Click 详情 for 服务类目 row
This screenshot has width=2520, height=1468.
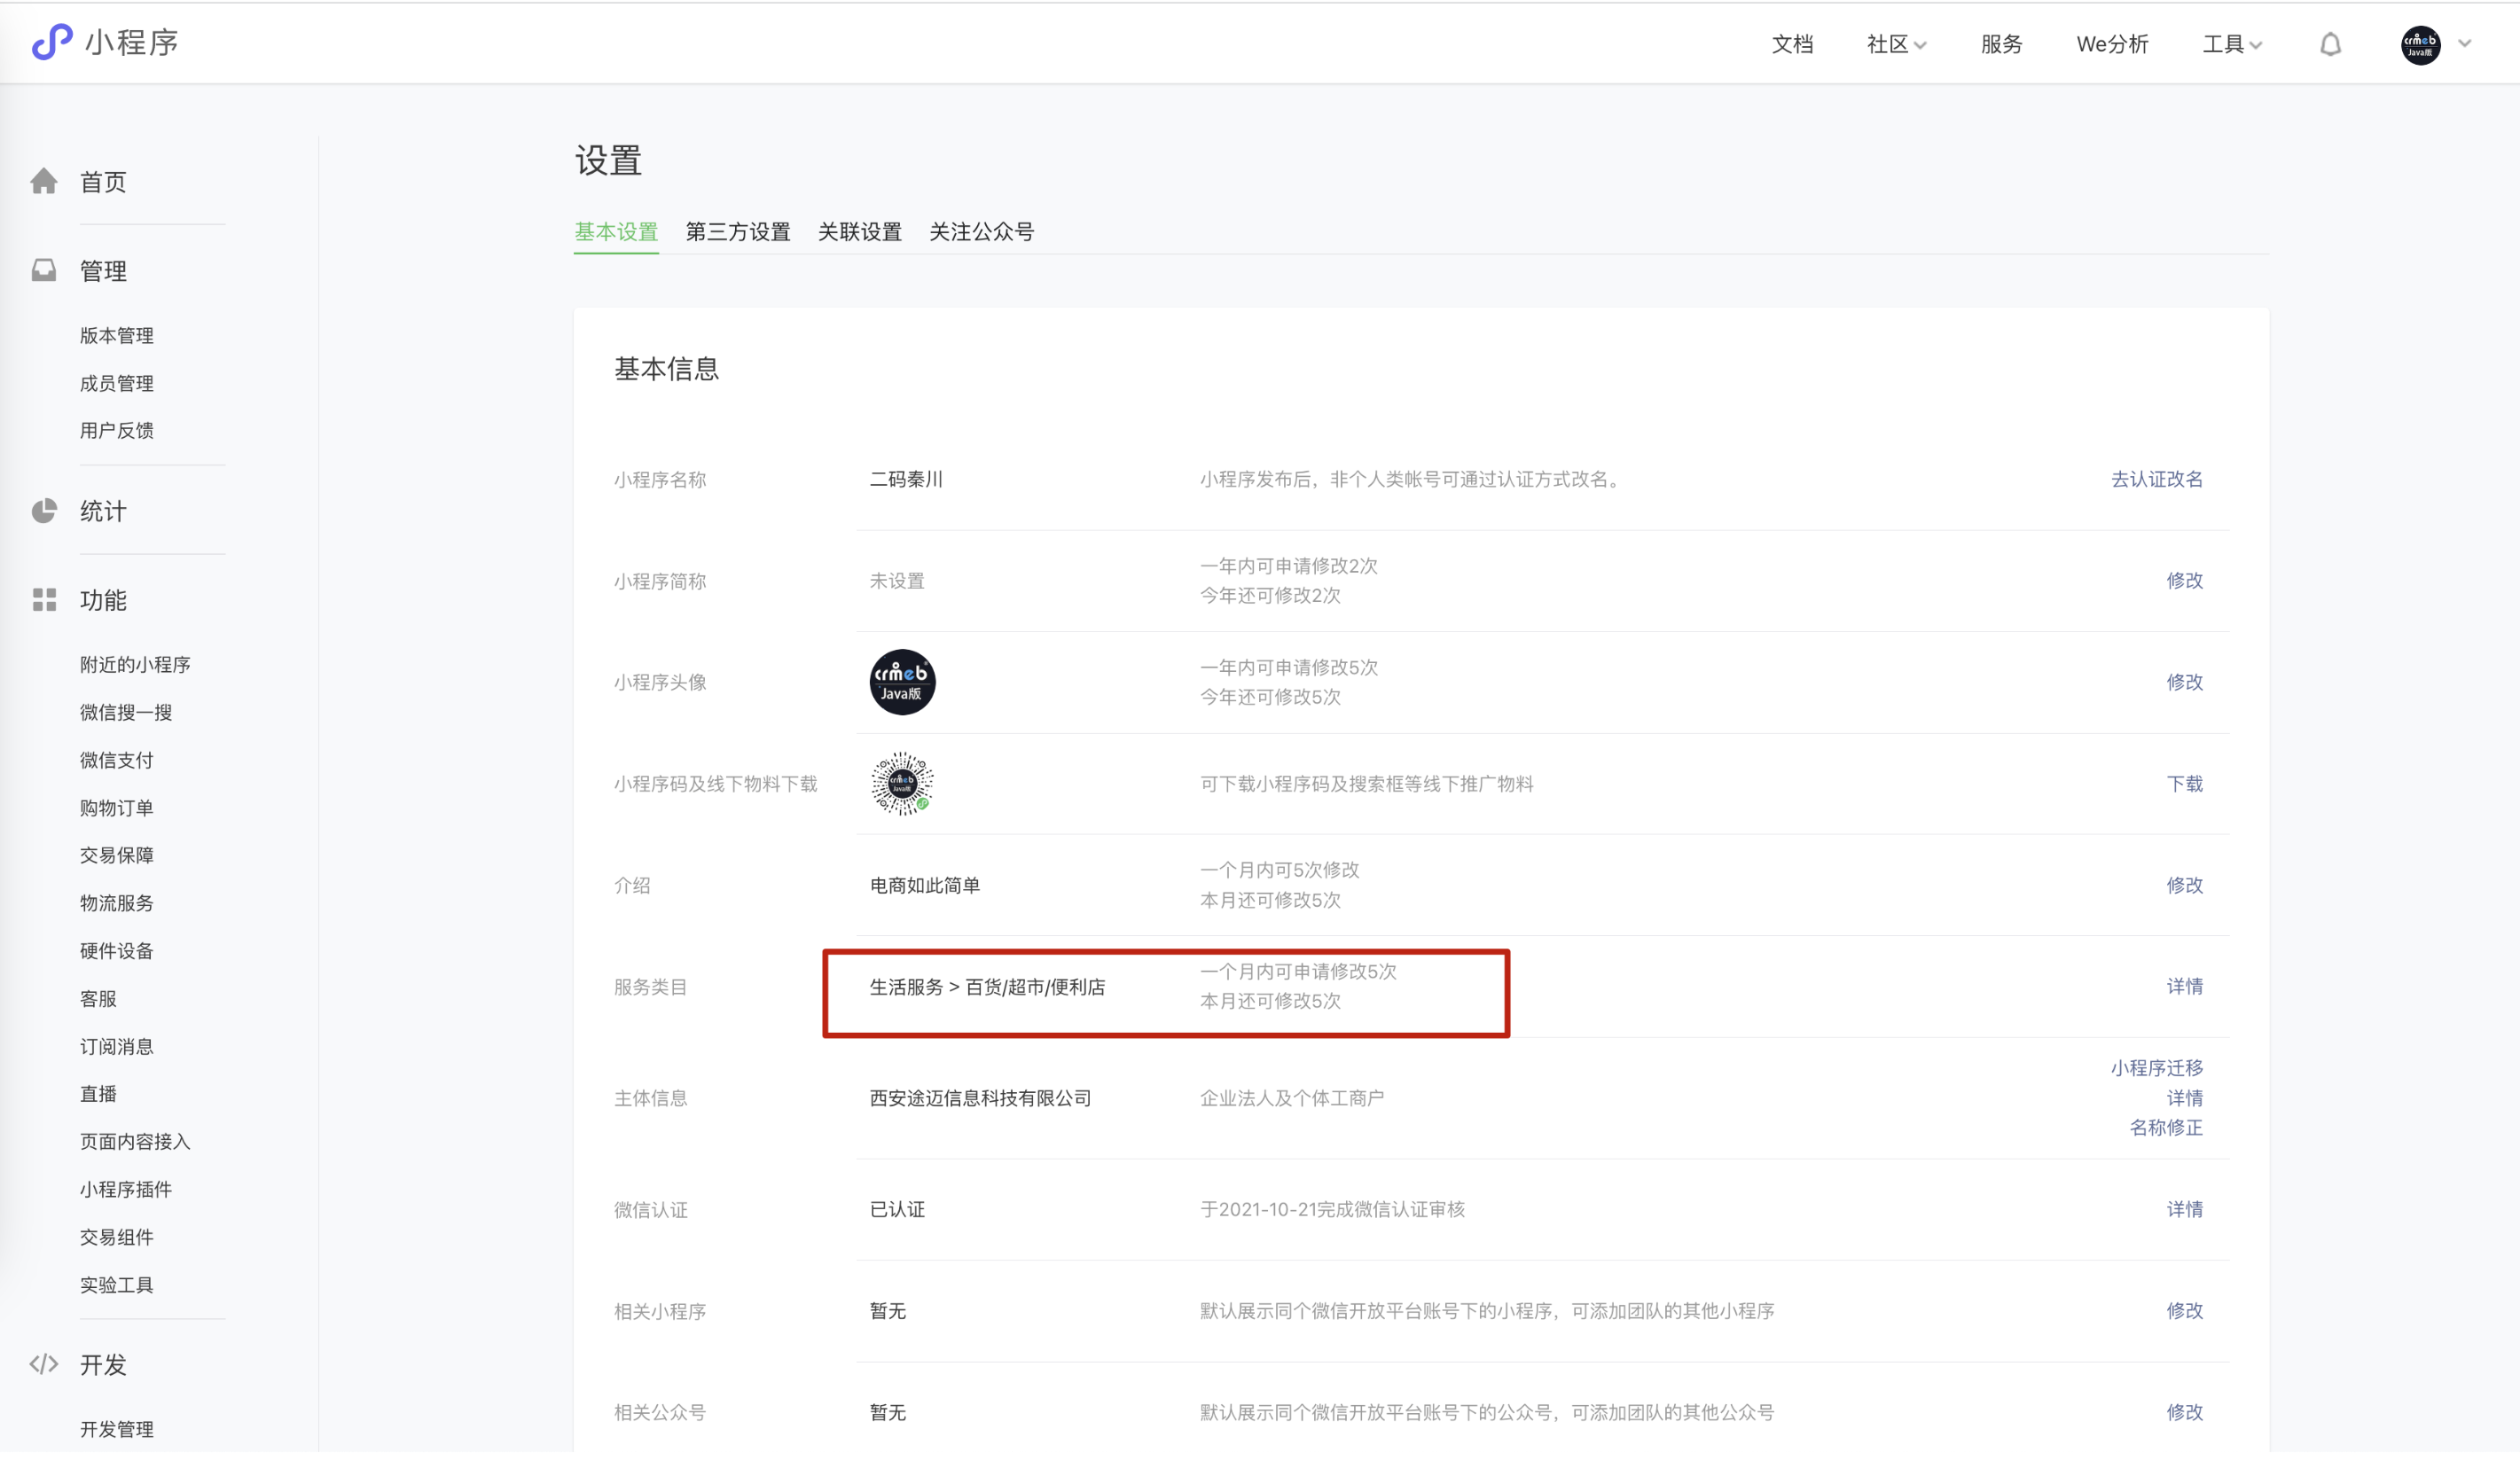click(2184, 986)
